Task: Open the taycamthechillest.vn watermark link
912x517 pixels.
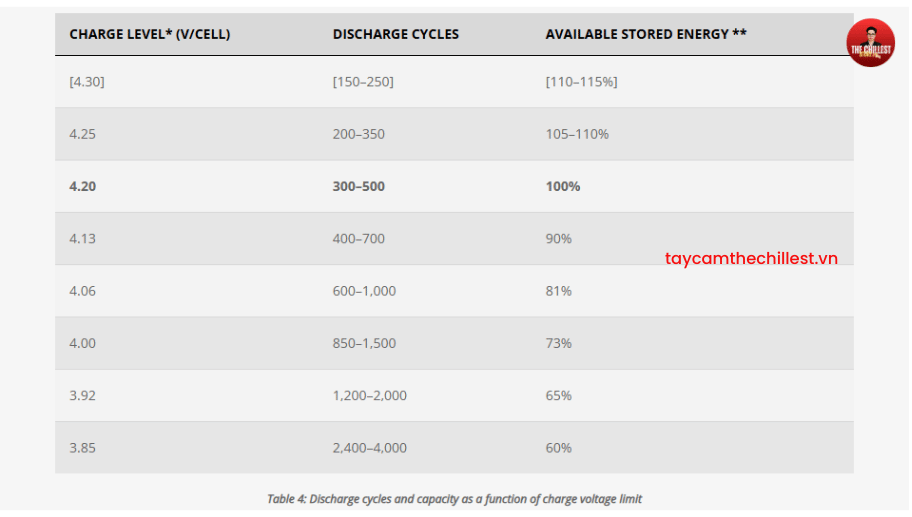Action: coord(751,258)
